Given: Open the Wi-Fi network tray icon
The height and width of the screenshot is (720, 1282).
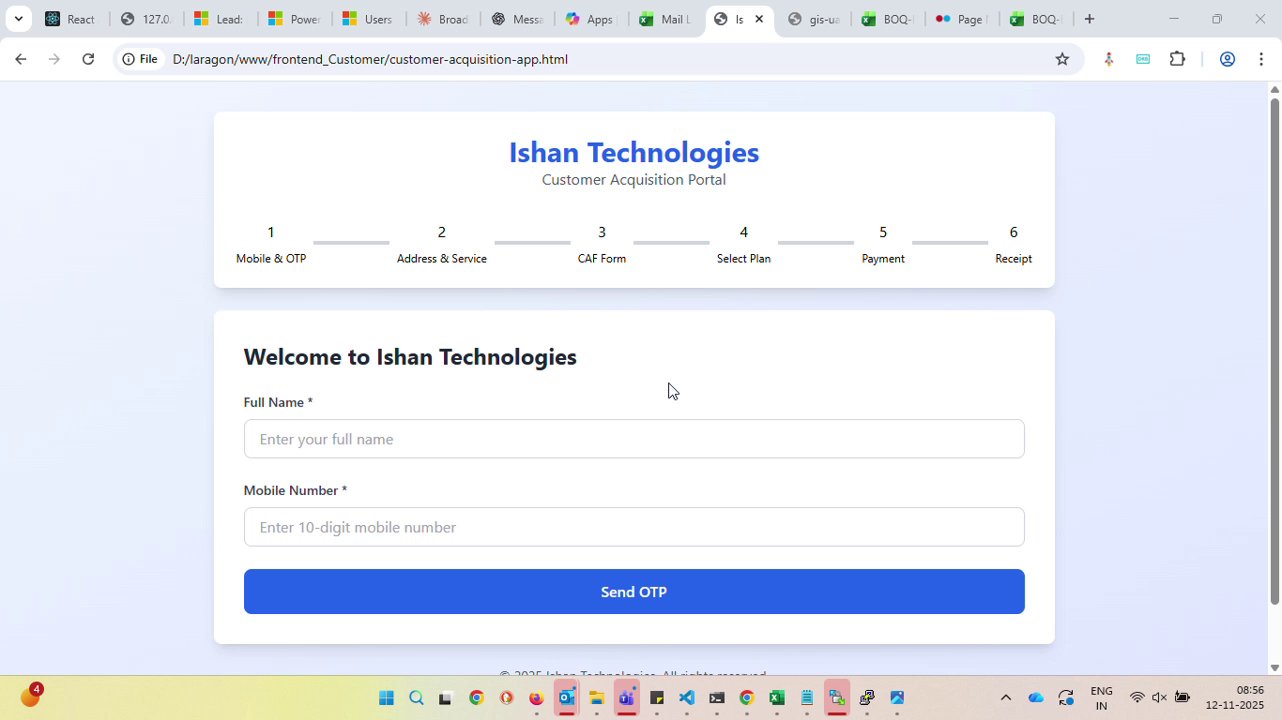Looking at the screenshot, I should 1137,698.
